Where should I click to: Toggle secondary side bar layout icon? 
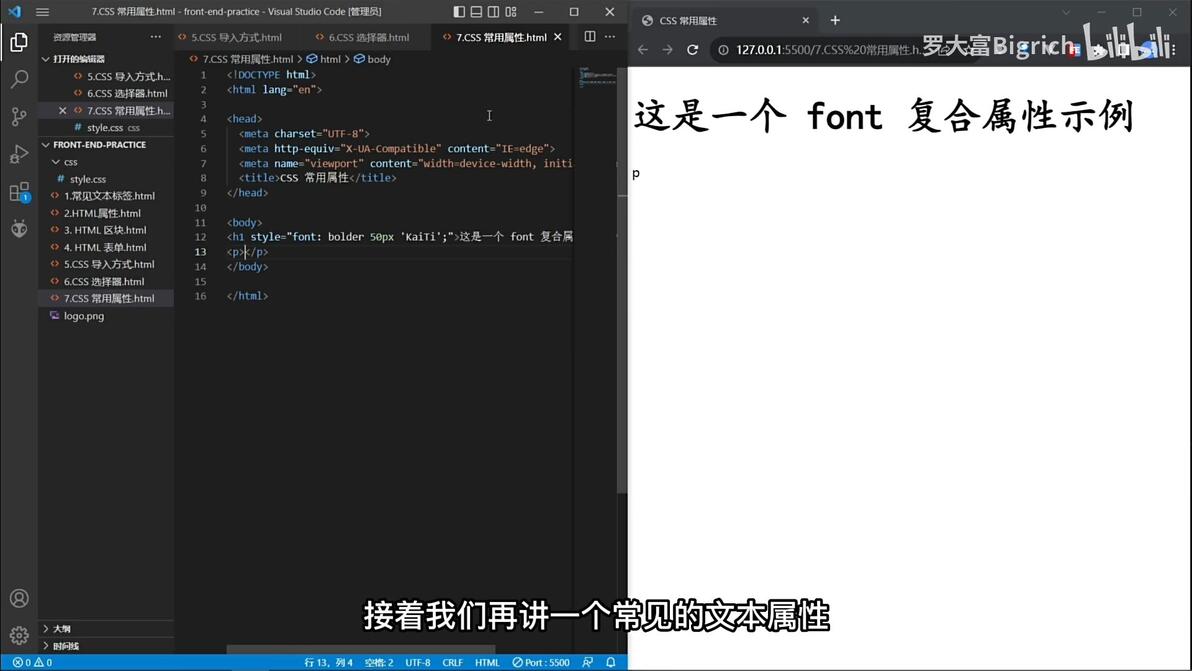493,11
